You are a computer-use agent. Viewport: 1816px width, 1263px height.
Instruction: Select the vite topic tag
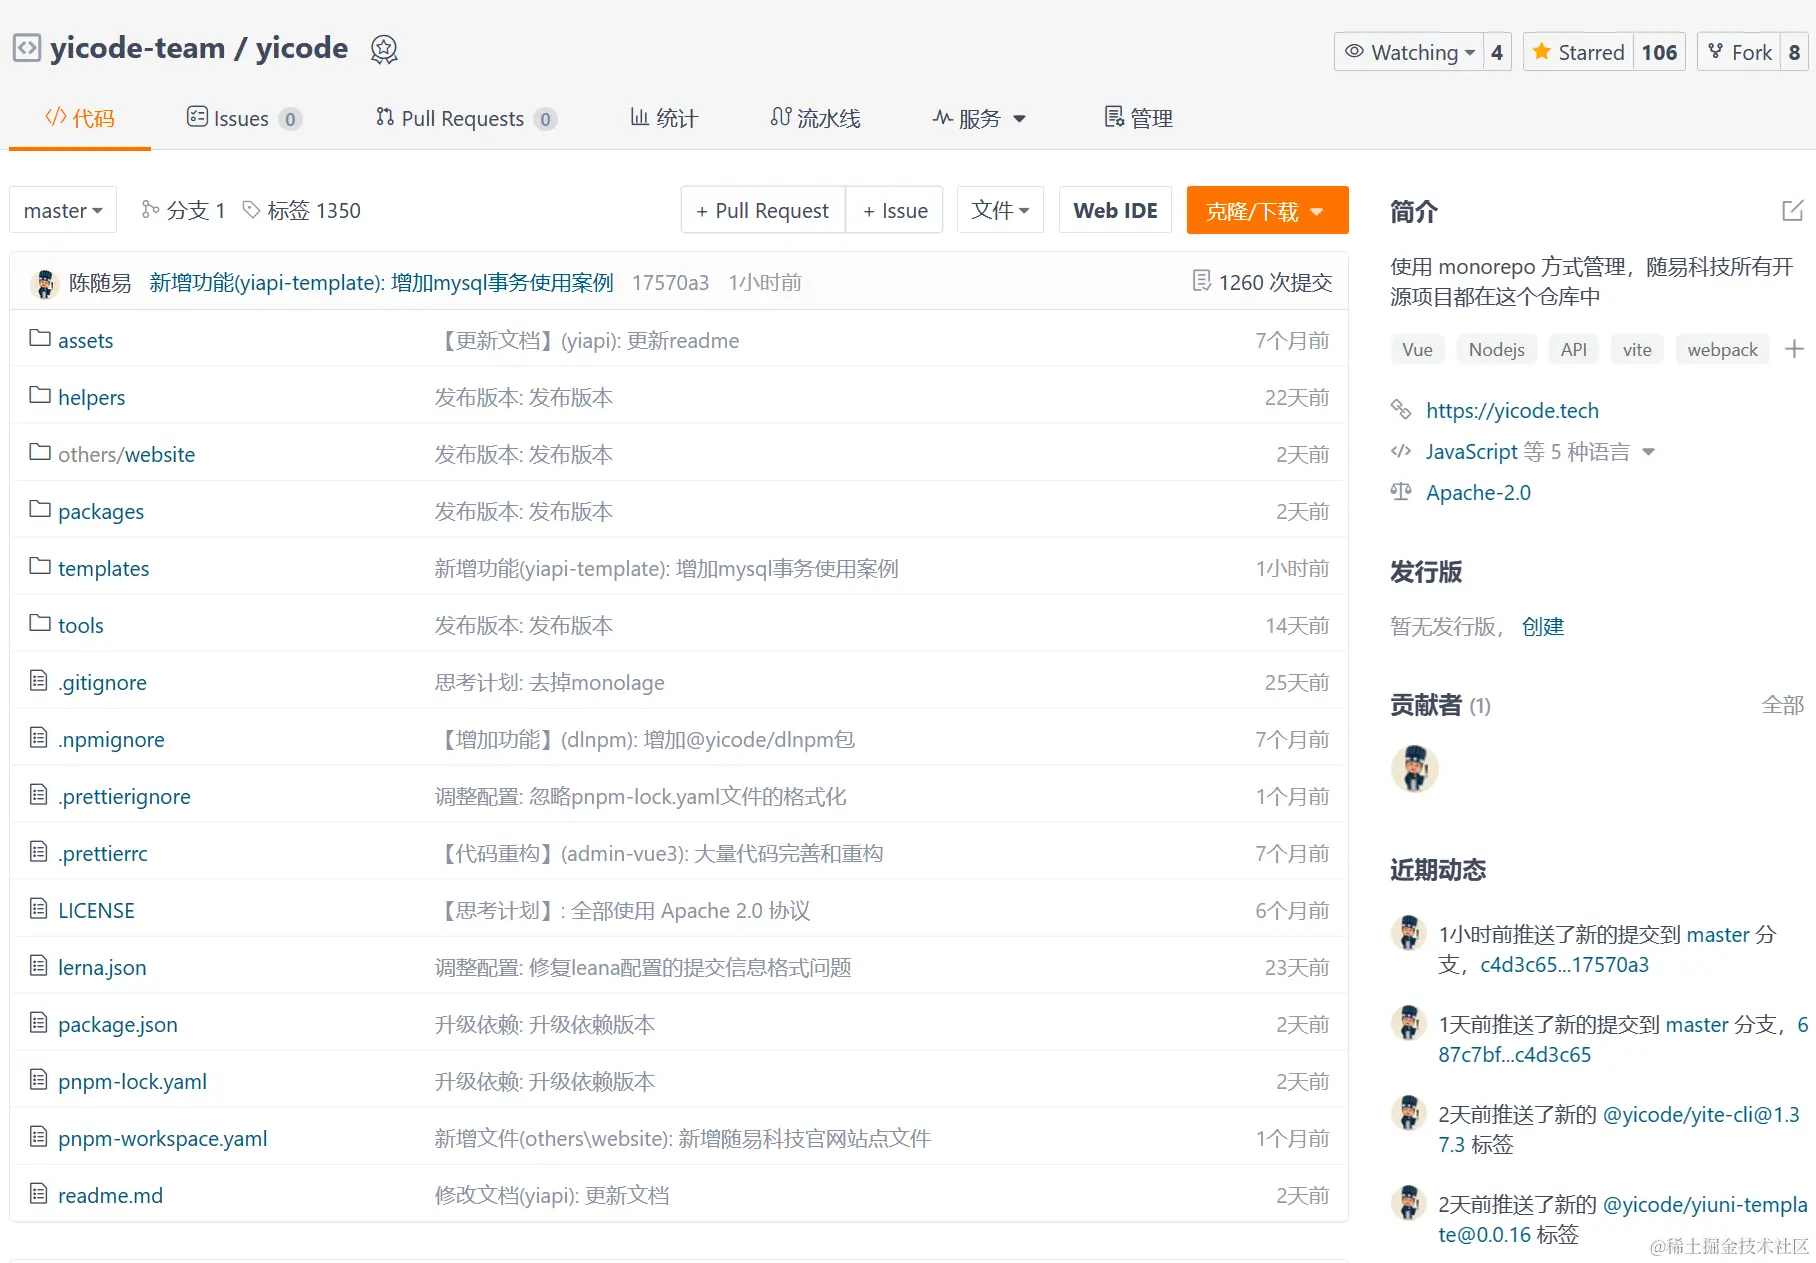coord(1637,349)
